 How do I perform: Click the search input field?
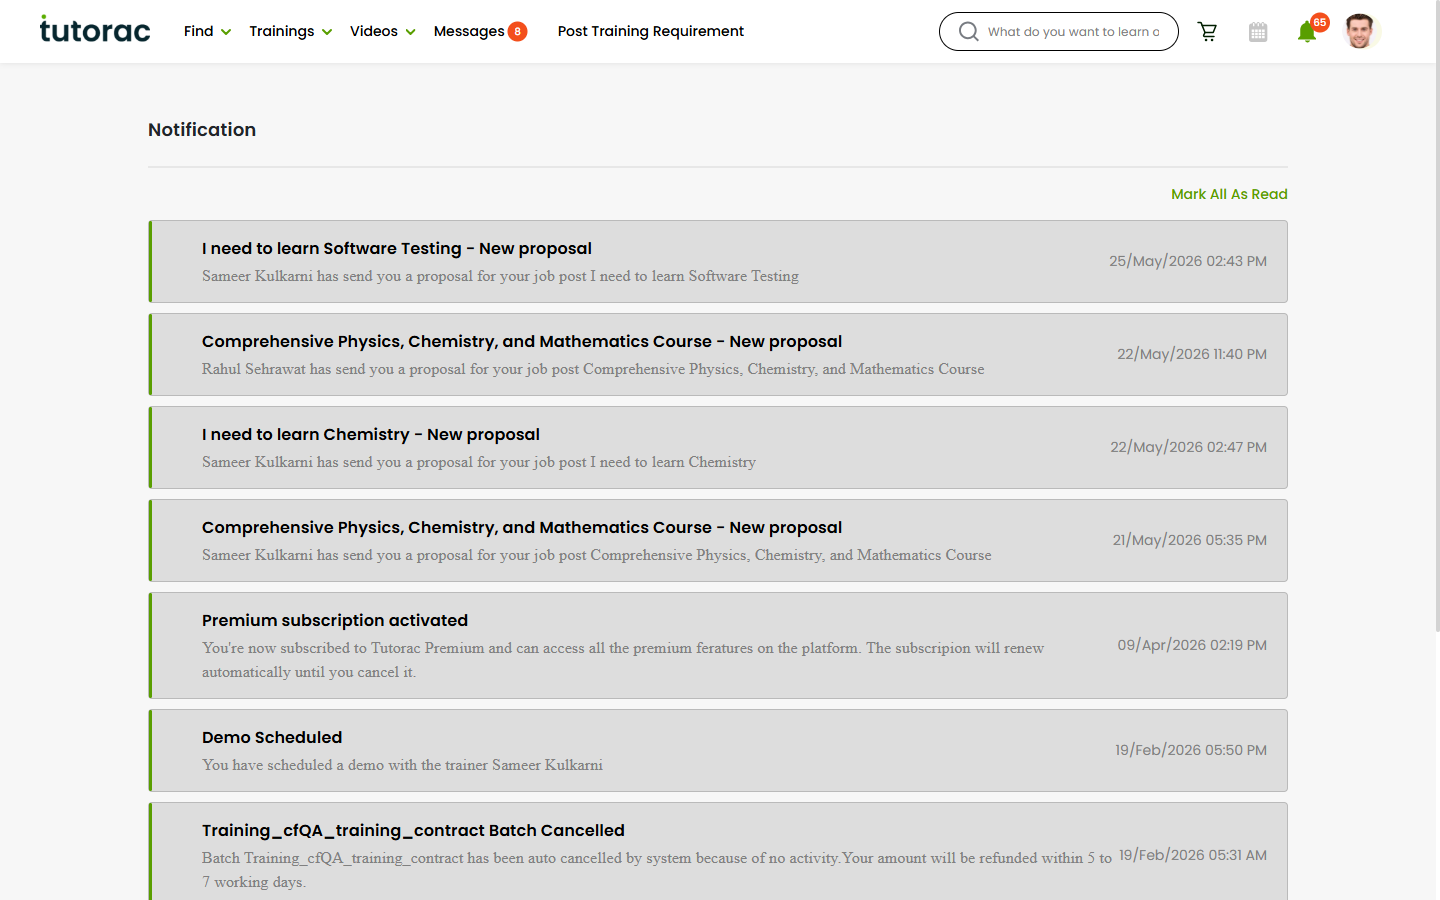point(1073,31)
